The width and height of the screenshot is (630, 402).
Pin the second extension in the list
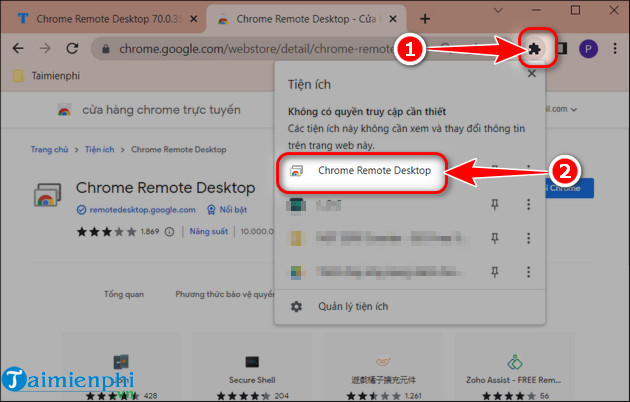(495, 205)
